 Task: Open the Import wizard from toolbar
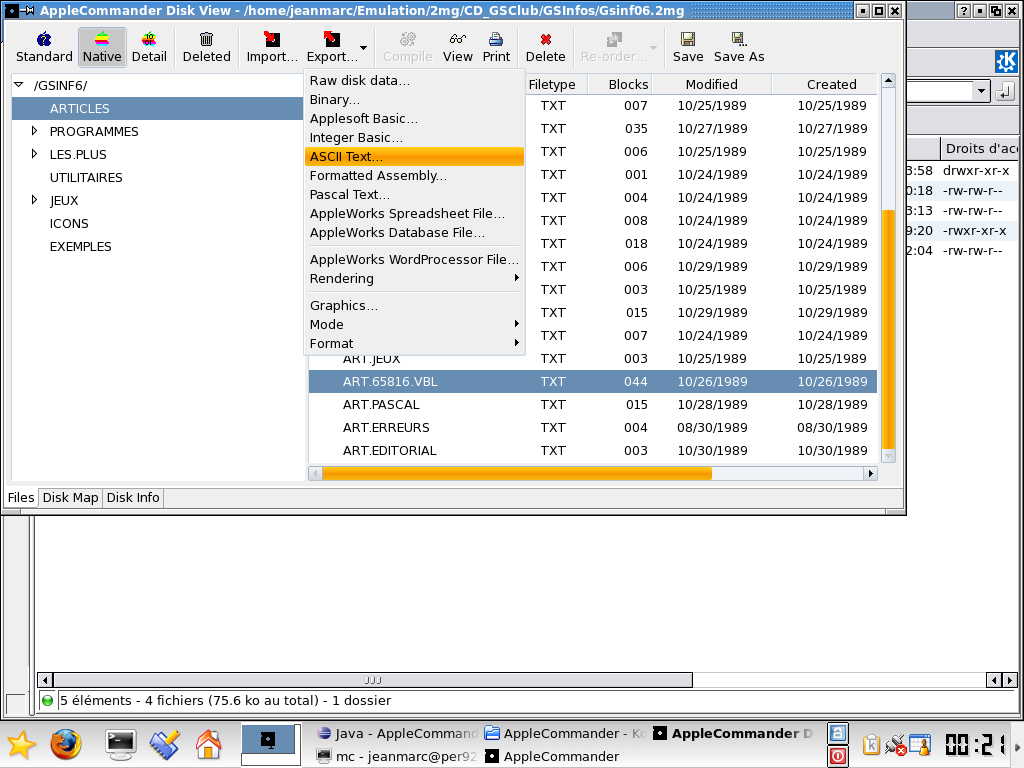[272, 47]
